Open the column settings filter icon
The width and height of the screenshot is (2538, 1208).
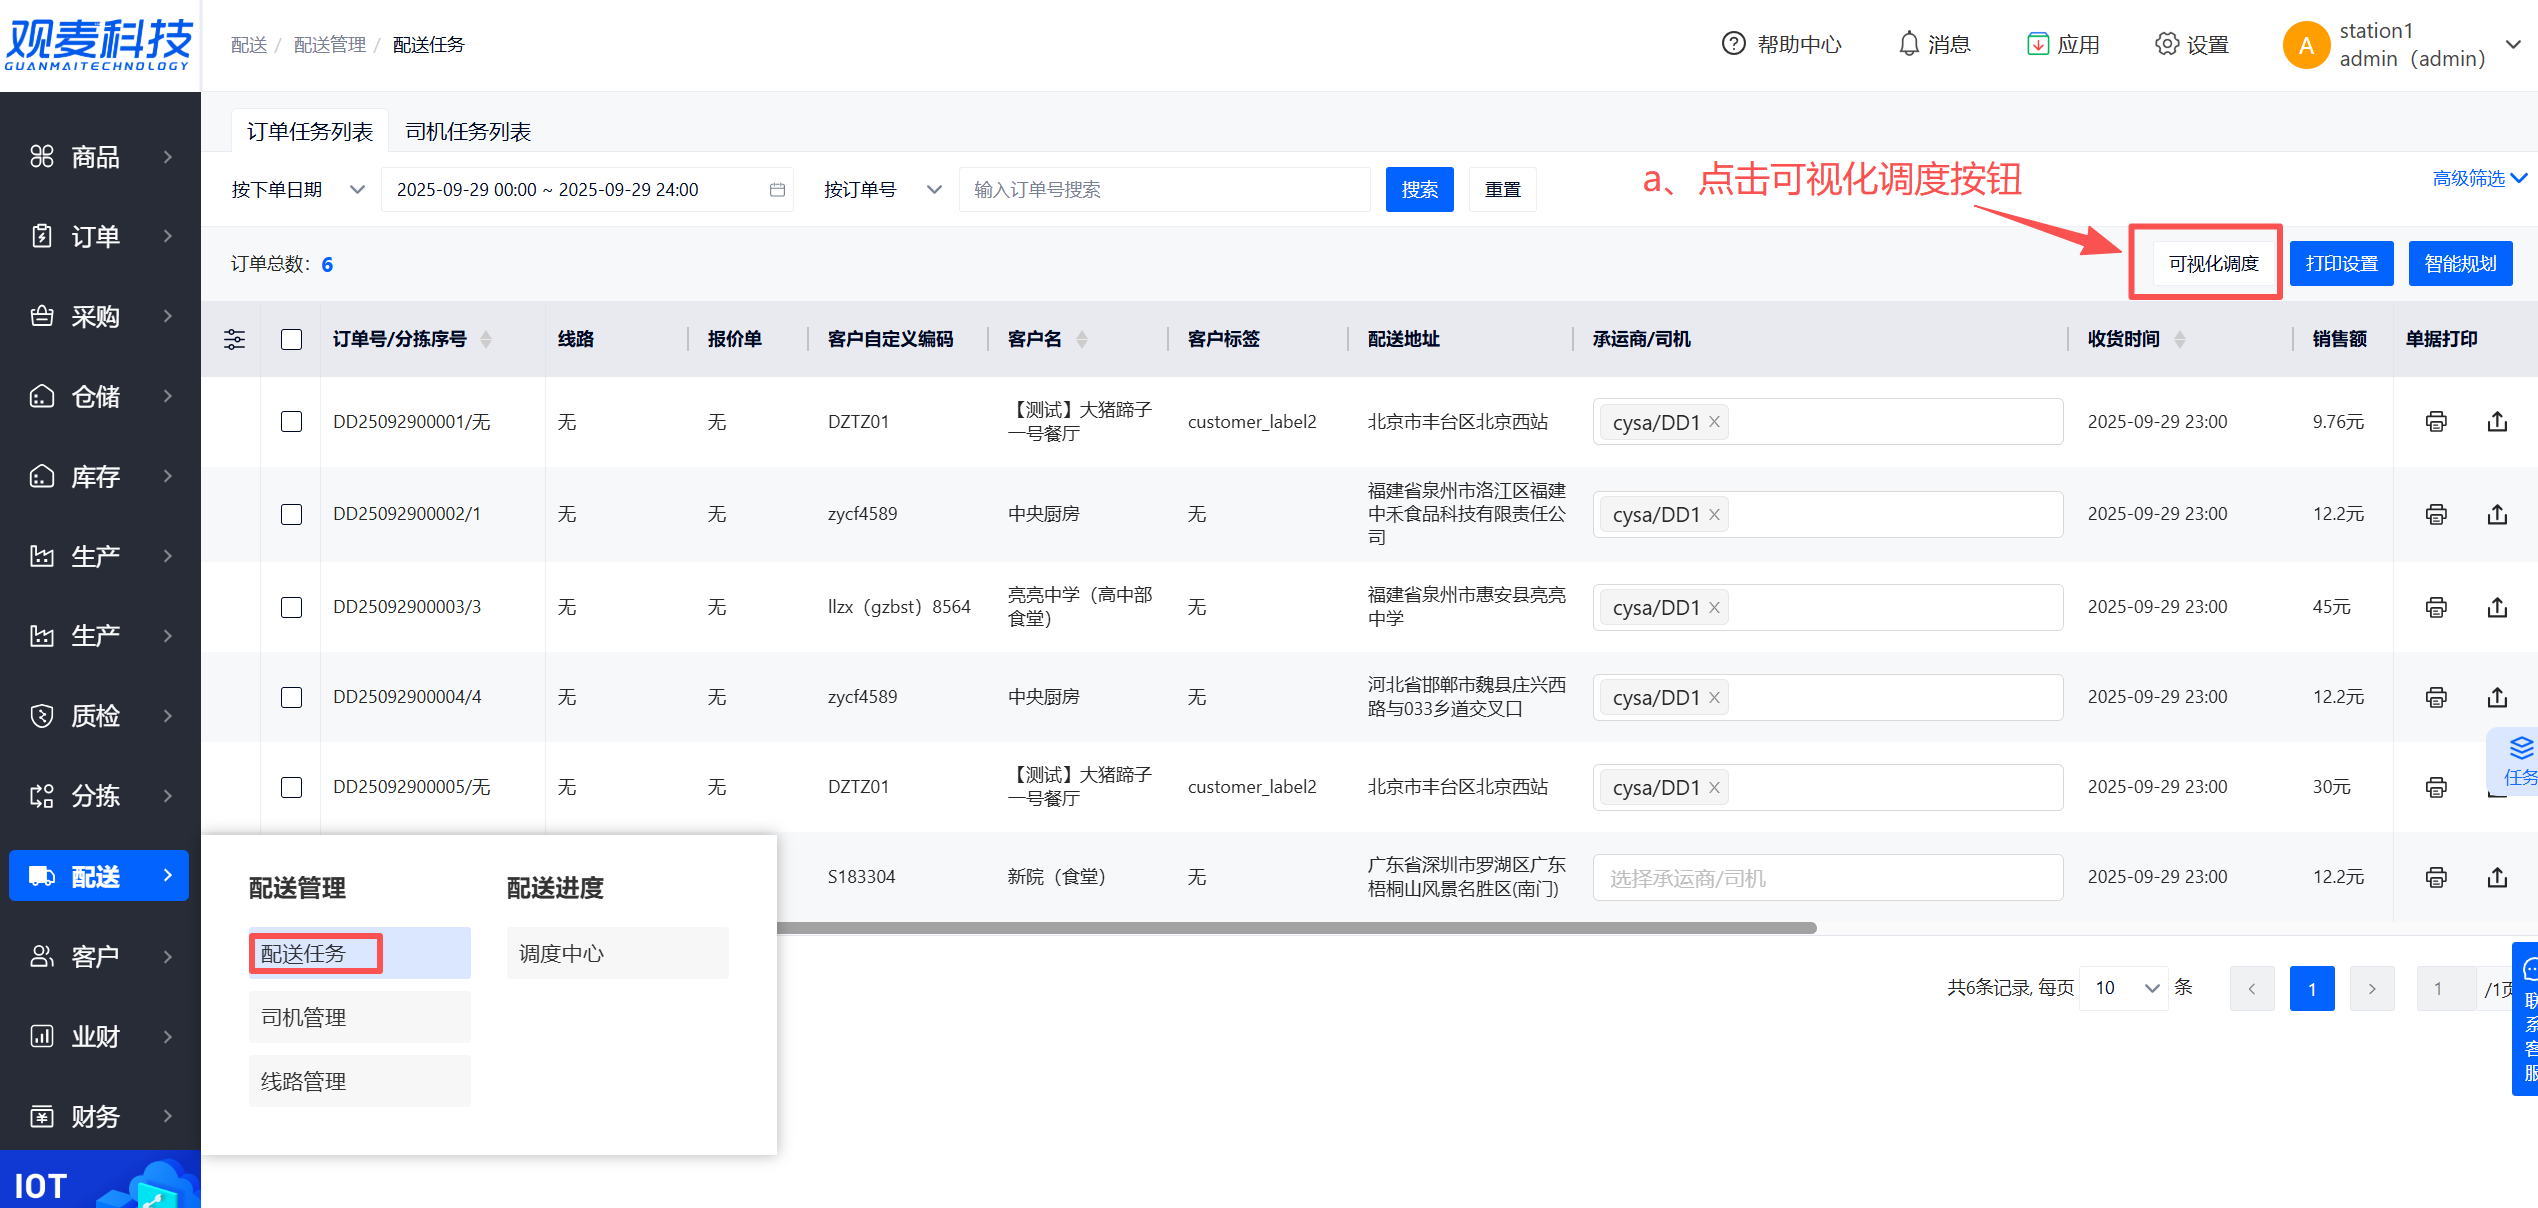point(234,339)
